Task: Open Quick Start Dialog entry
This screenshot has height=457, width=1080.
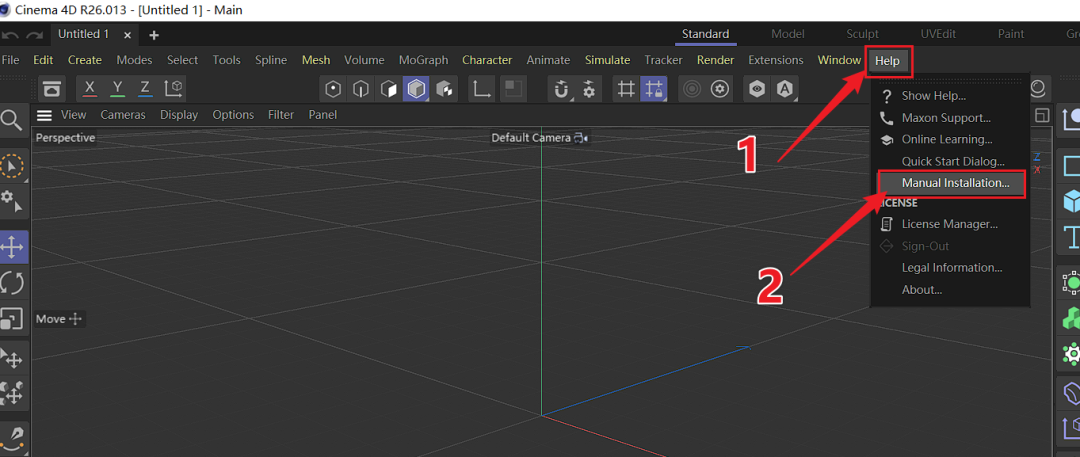Action: click(951, 161)
